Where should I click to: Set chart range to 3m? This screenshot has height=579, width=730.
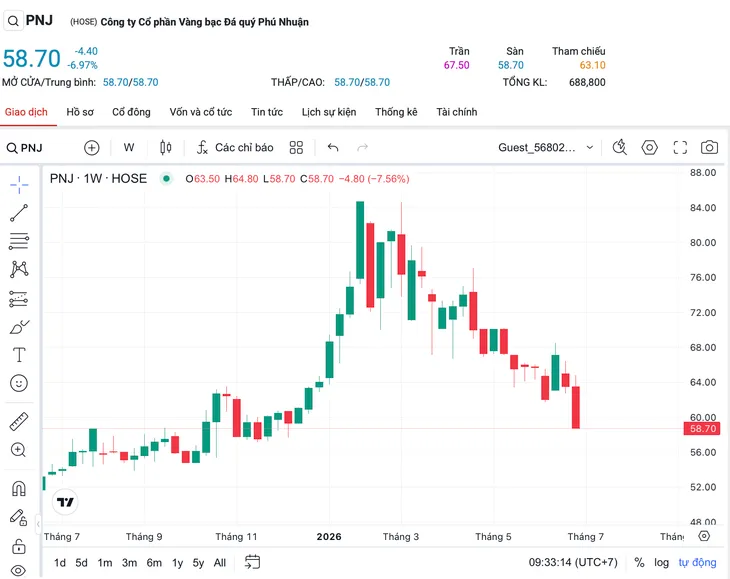click(x=129, y=563)
